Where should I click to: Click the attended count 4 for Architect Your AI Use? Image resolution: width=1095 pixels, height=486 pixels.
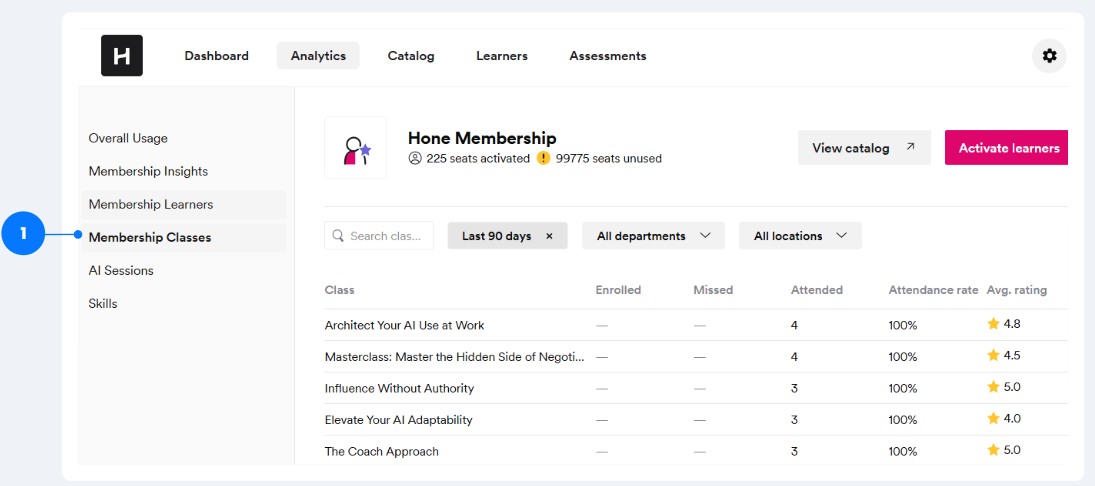pyautogui.click(x=794, y=325)
